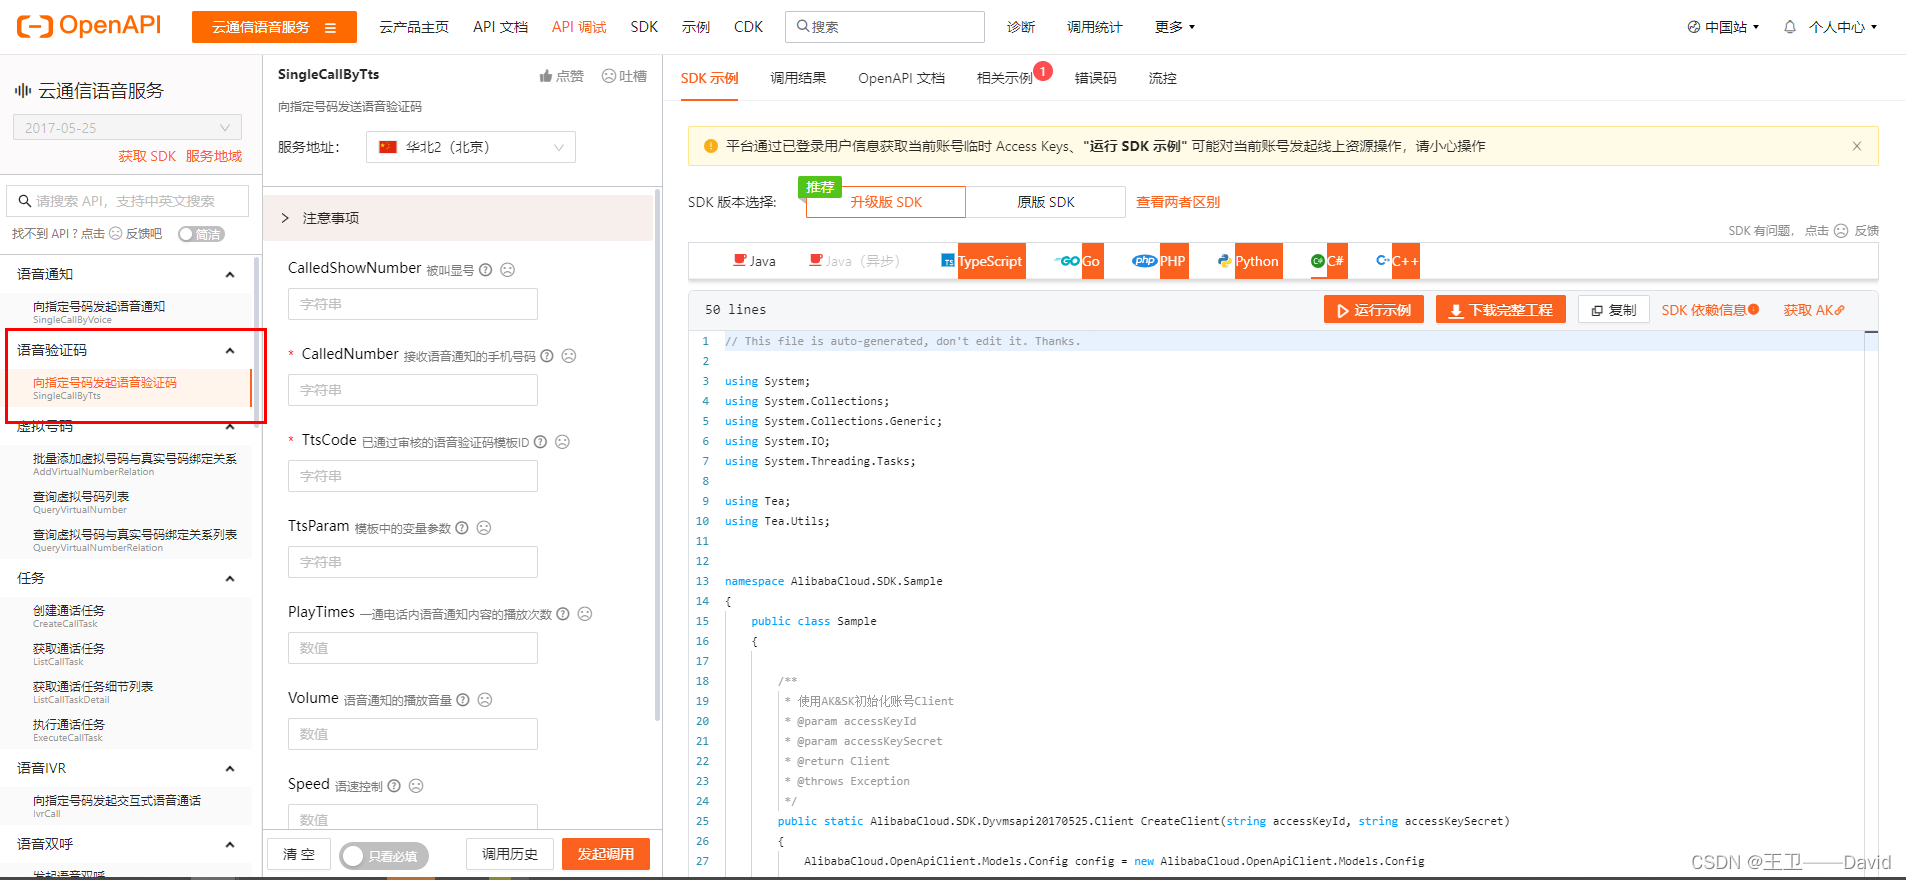1906x880 pixels.
Task: Click help icon next to TtsParam
Action: (462, 528)
